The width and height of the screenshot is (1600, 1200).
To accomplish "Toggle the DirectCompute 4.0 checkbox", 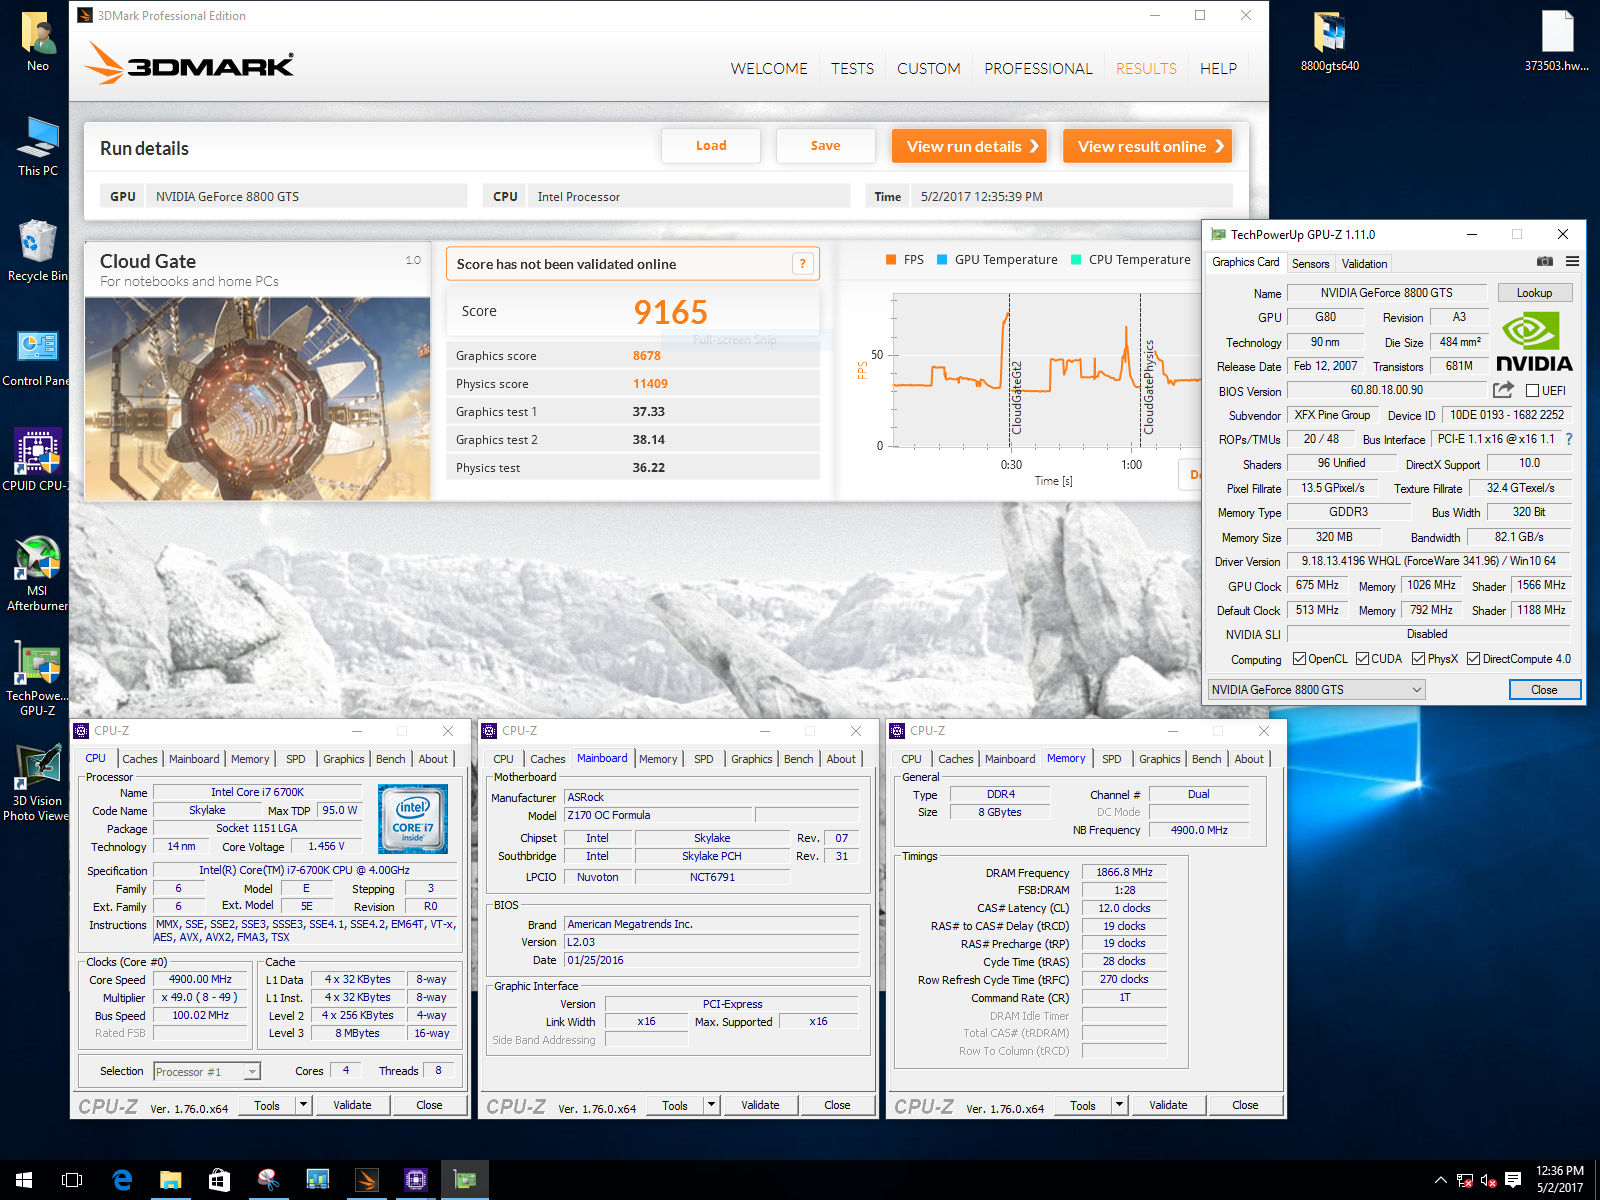I will 1473,659.
